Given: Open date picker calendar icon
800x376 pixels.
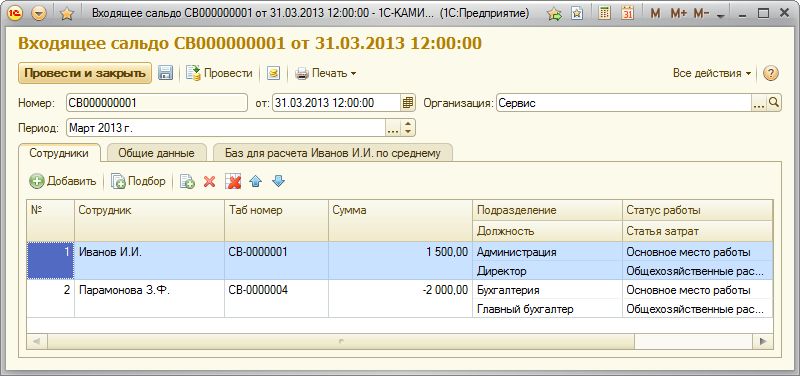Looking at the screenshot, I should pyautogui.click(x=408, y=103).
